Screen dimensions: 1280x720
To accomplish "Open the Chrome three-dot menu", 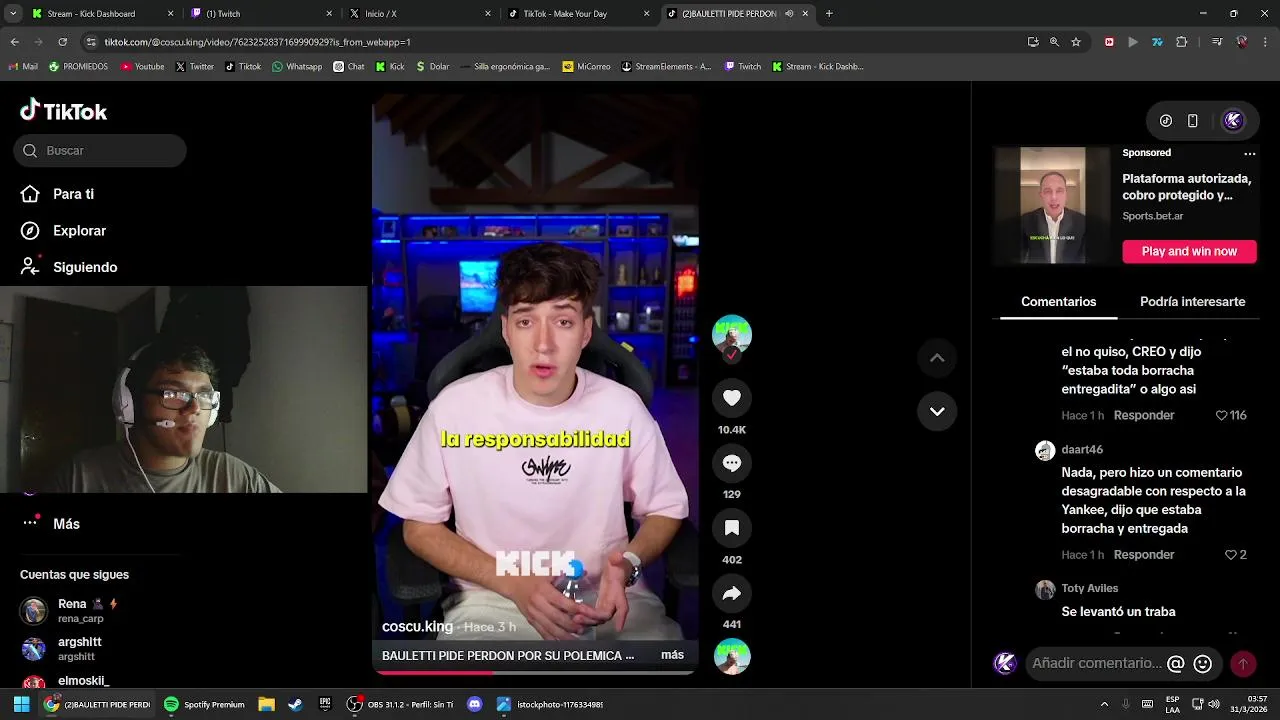I will [x=1266, y=42].
